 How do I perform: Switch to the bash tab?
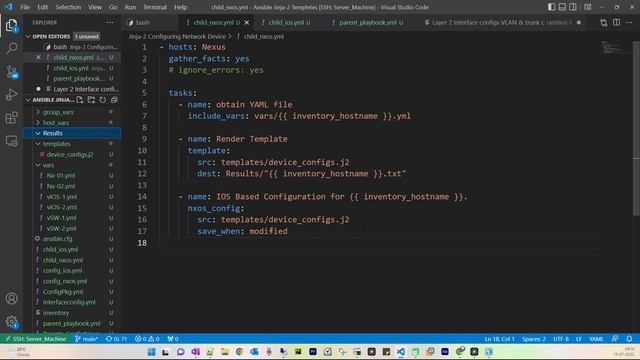143,22
